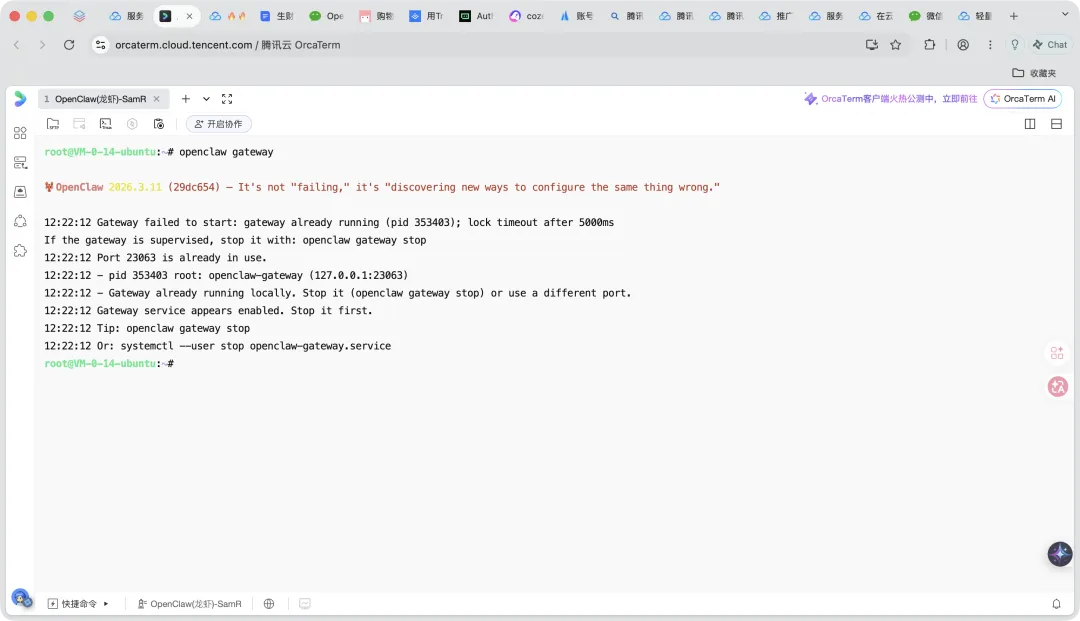Viewport: 1080px width, 621px height.
Task: Bookmark this page with the star icon
Action: 895,45
